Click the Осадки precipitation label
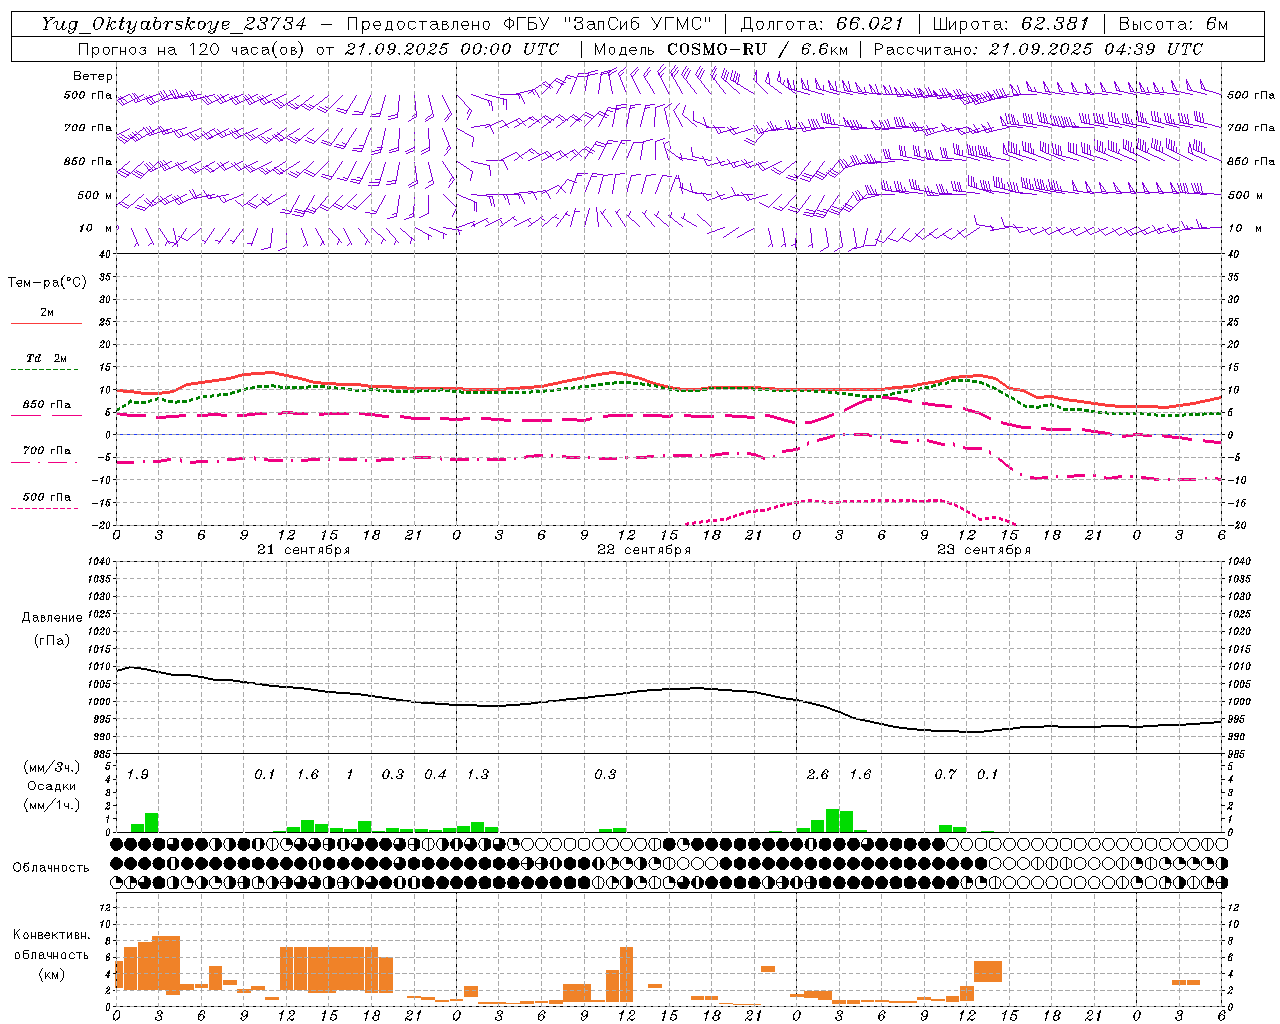The height and width of the screenshot is (1024, 1280). point(51,786)
